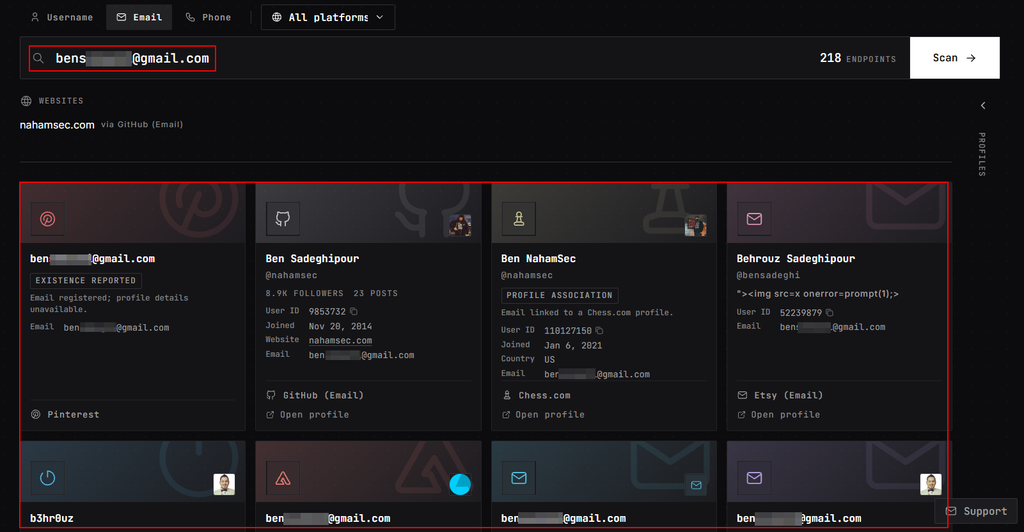The height and width of the screenshot is (532, 1024).
Task: Open the avatar on purple mail card
Action: pos(931,484)
